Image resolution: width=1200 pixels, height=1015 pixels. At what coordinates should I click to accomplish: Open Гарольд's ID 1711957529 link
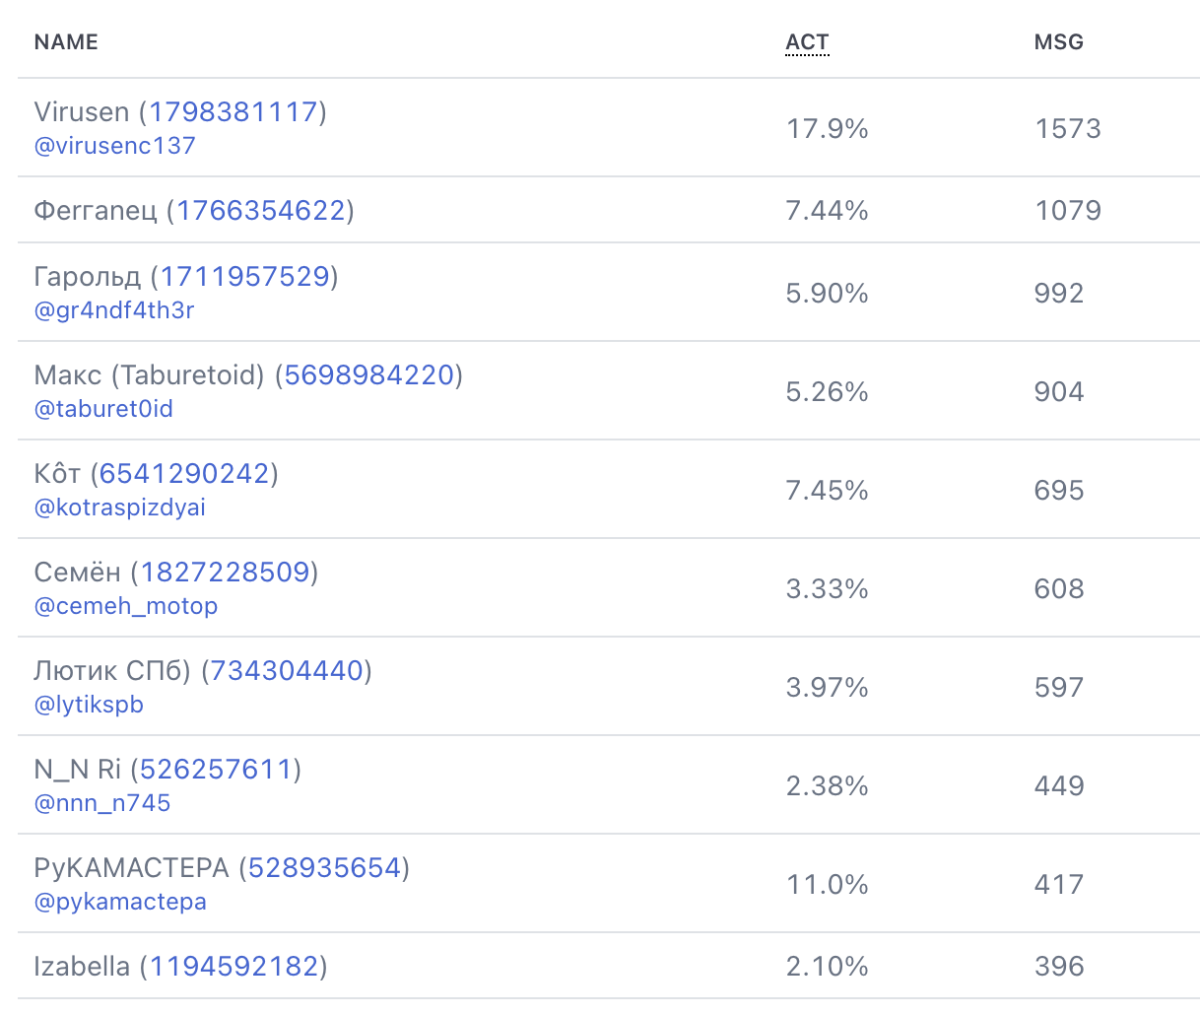tap(245, 276)
